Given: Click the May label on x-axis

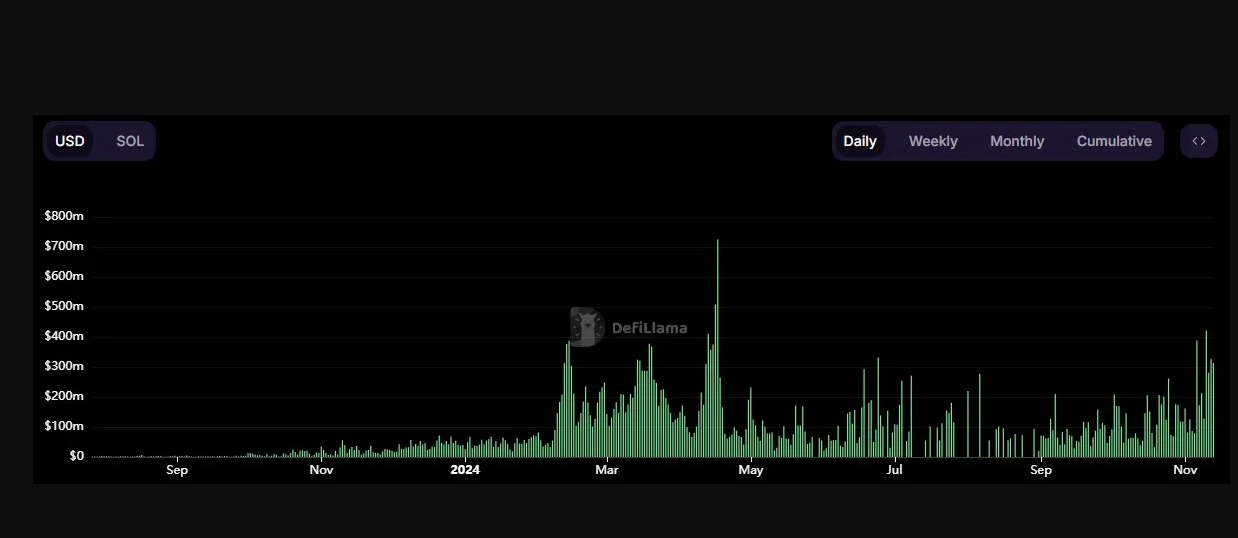Looking at the screenshot, I should (x=750, y=469).
